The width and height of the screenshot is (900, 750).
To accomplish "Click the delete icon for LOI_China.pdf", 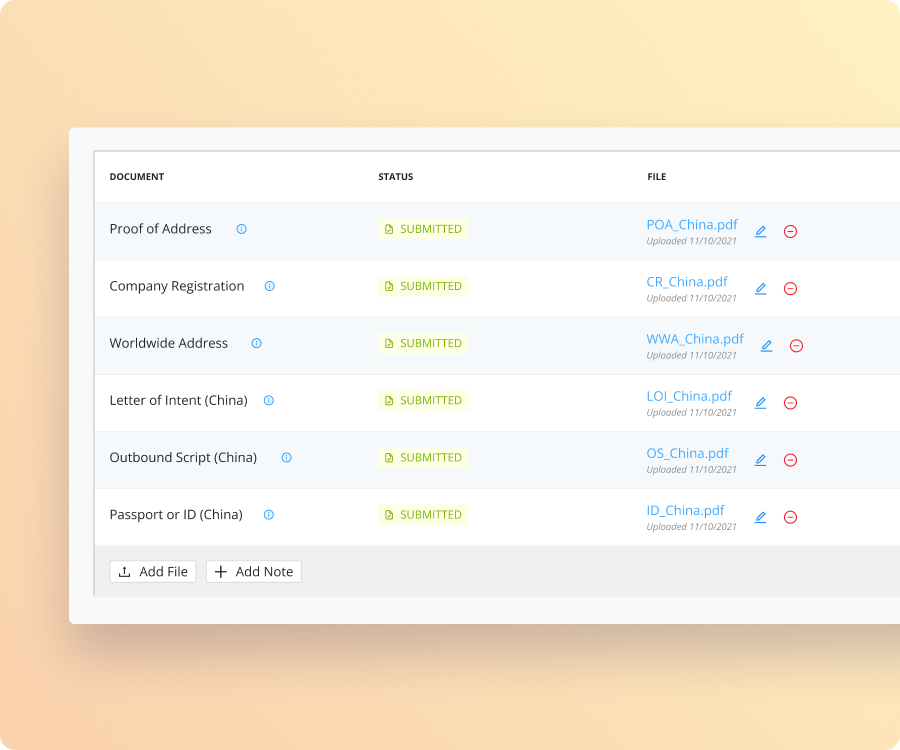I will (x=790, y=402).
